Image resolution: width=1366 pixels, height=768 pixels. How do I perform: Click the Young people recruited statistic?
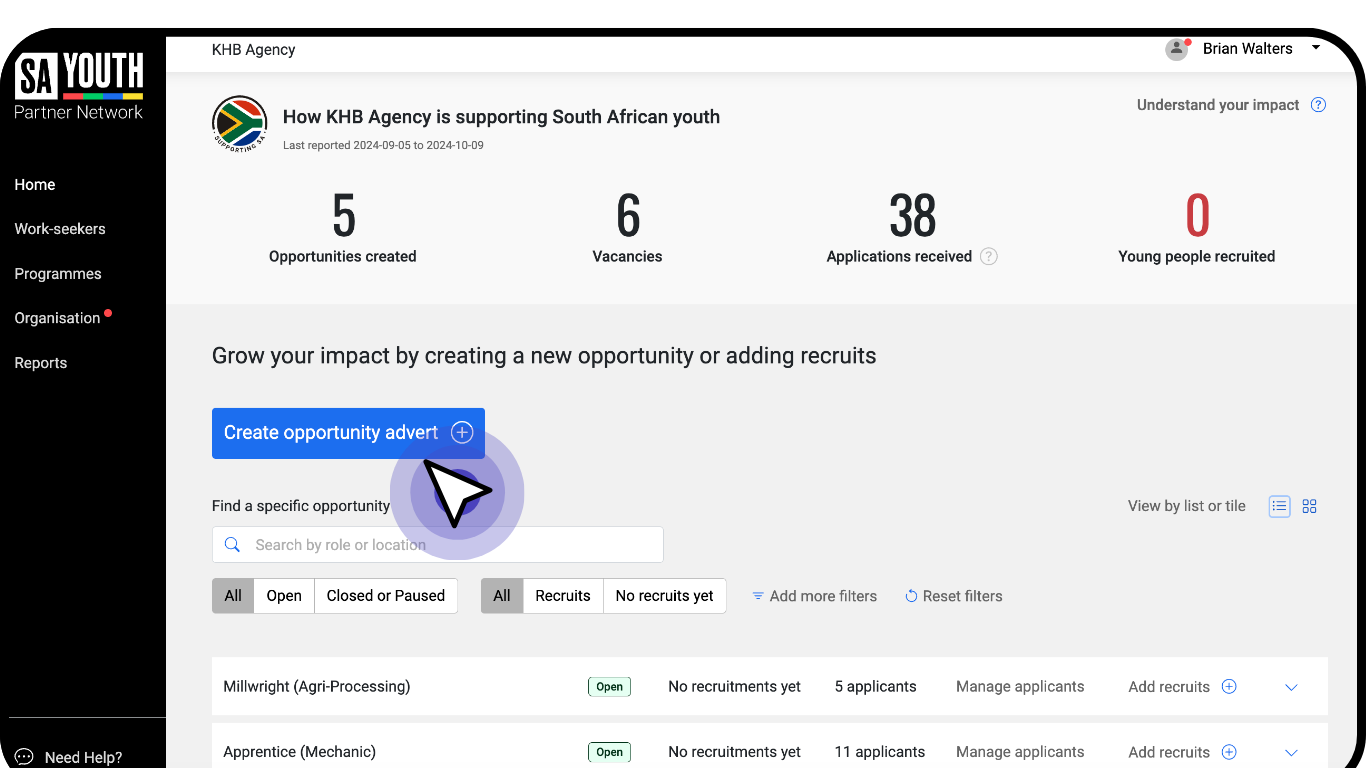(1197, 228)
